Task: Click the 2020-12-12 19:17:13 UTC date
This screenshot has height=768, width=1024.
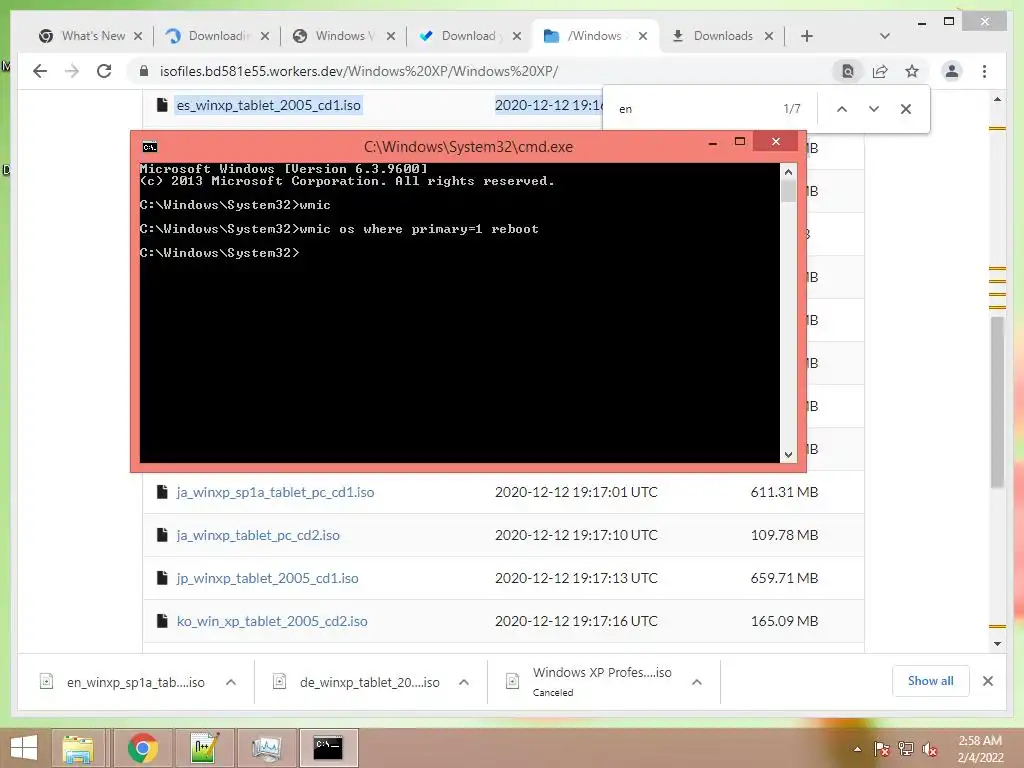Action: (576, 579)
